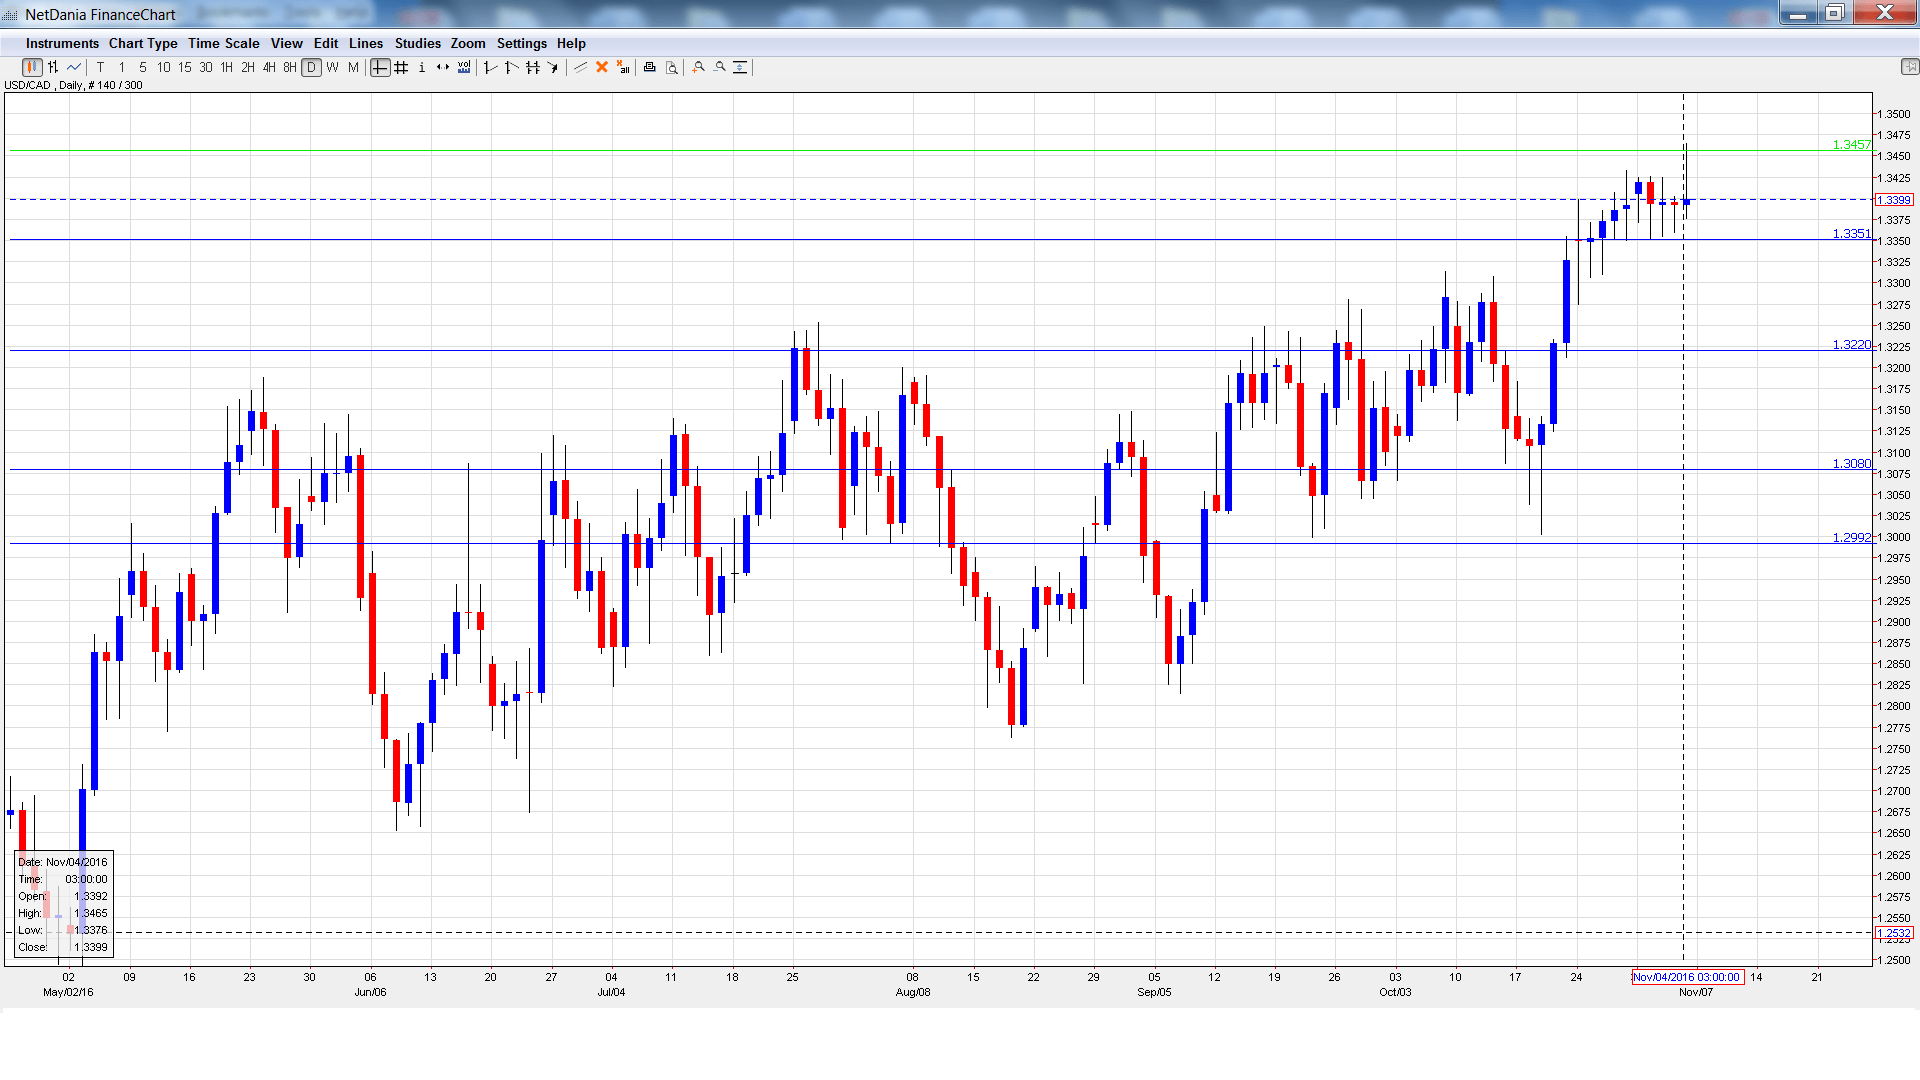Open print preview
Image resolution: width=1920 pixels, height=1080 pixels.
click(671, 67)
